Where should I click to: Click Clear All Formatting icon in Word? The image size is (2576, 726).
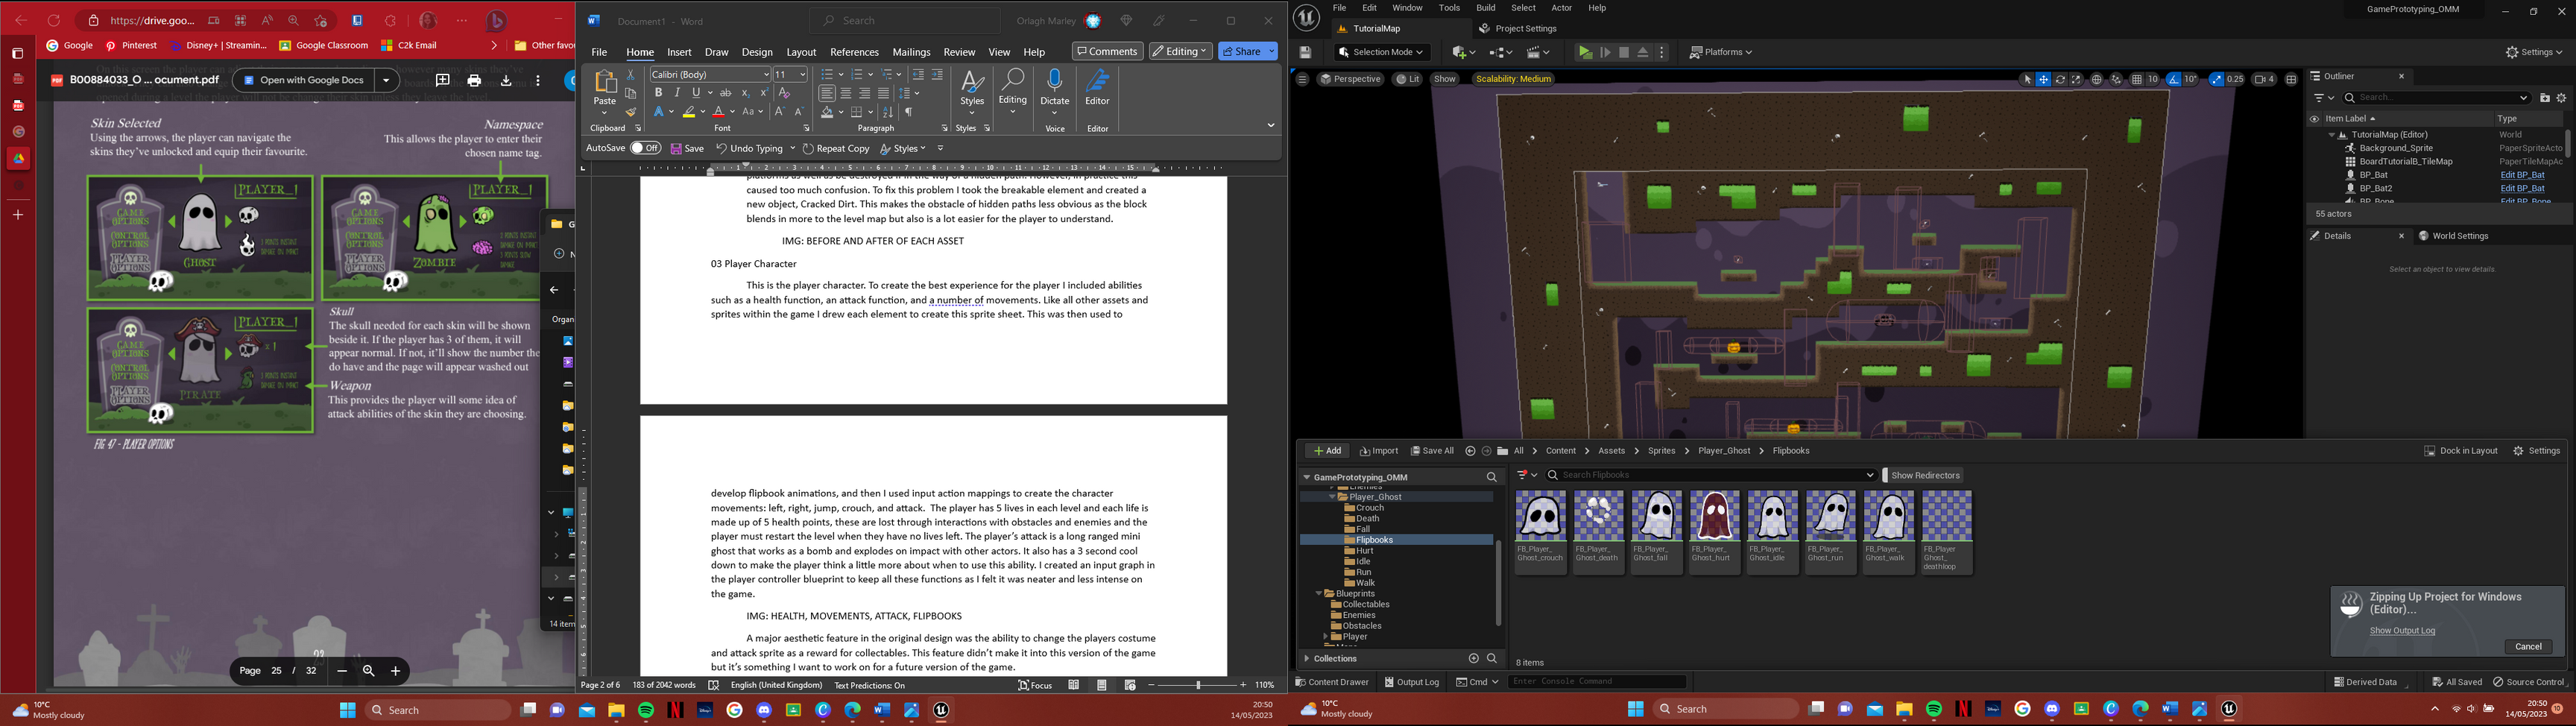[x=784, y=92]
